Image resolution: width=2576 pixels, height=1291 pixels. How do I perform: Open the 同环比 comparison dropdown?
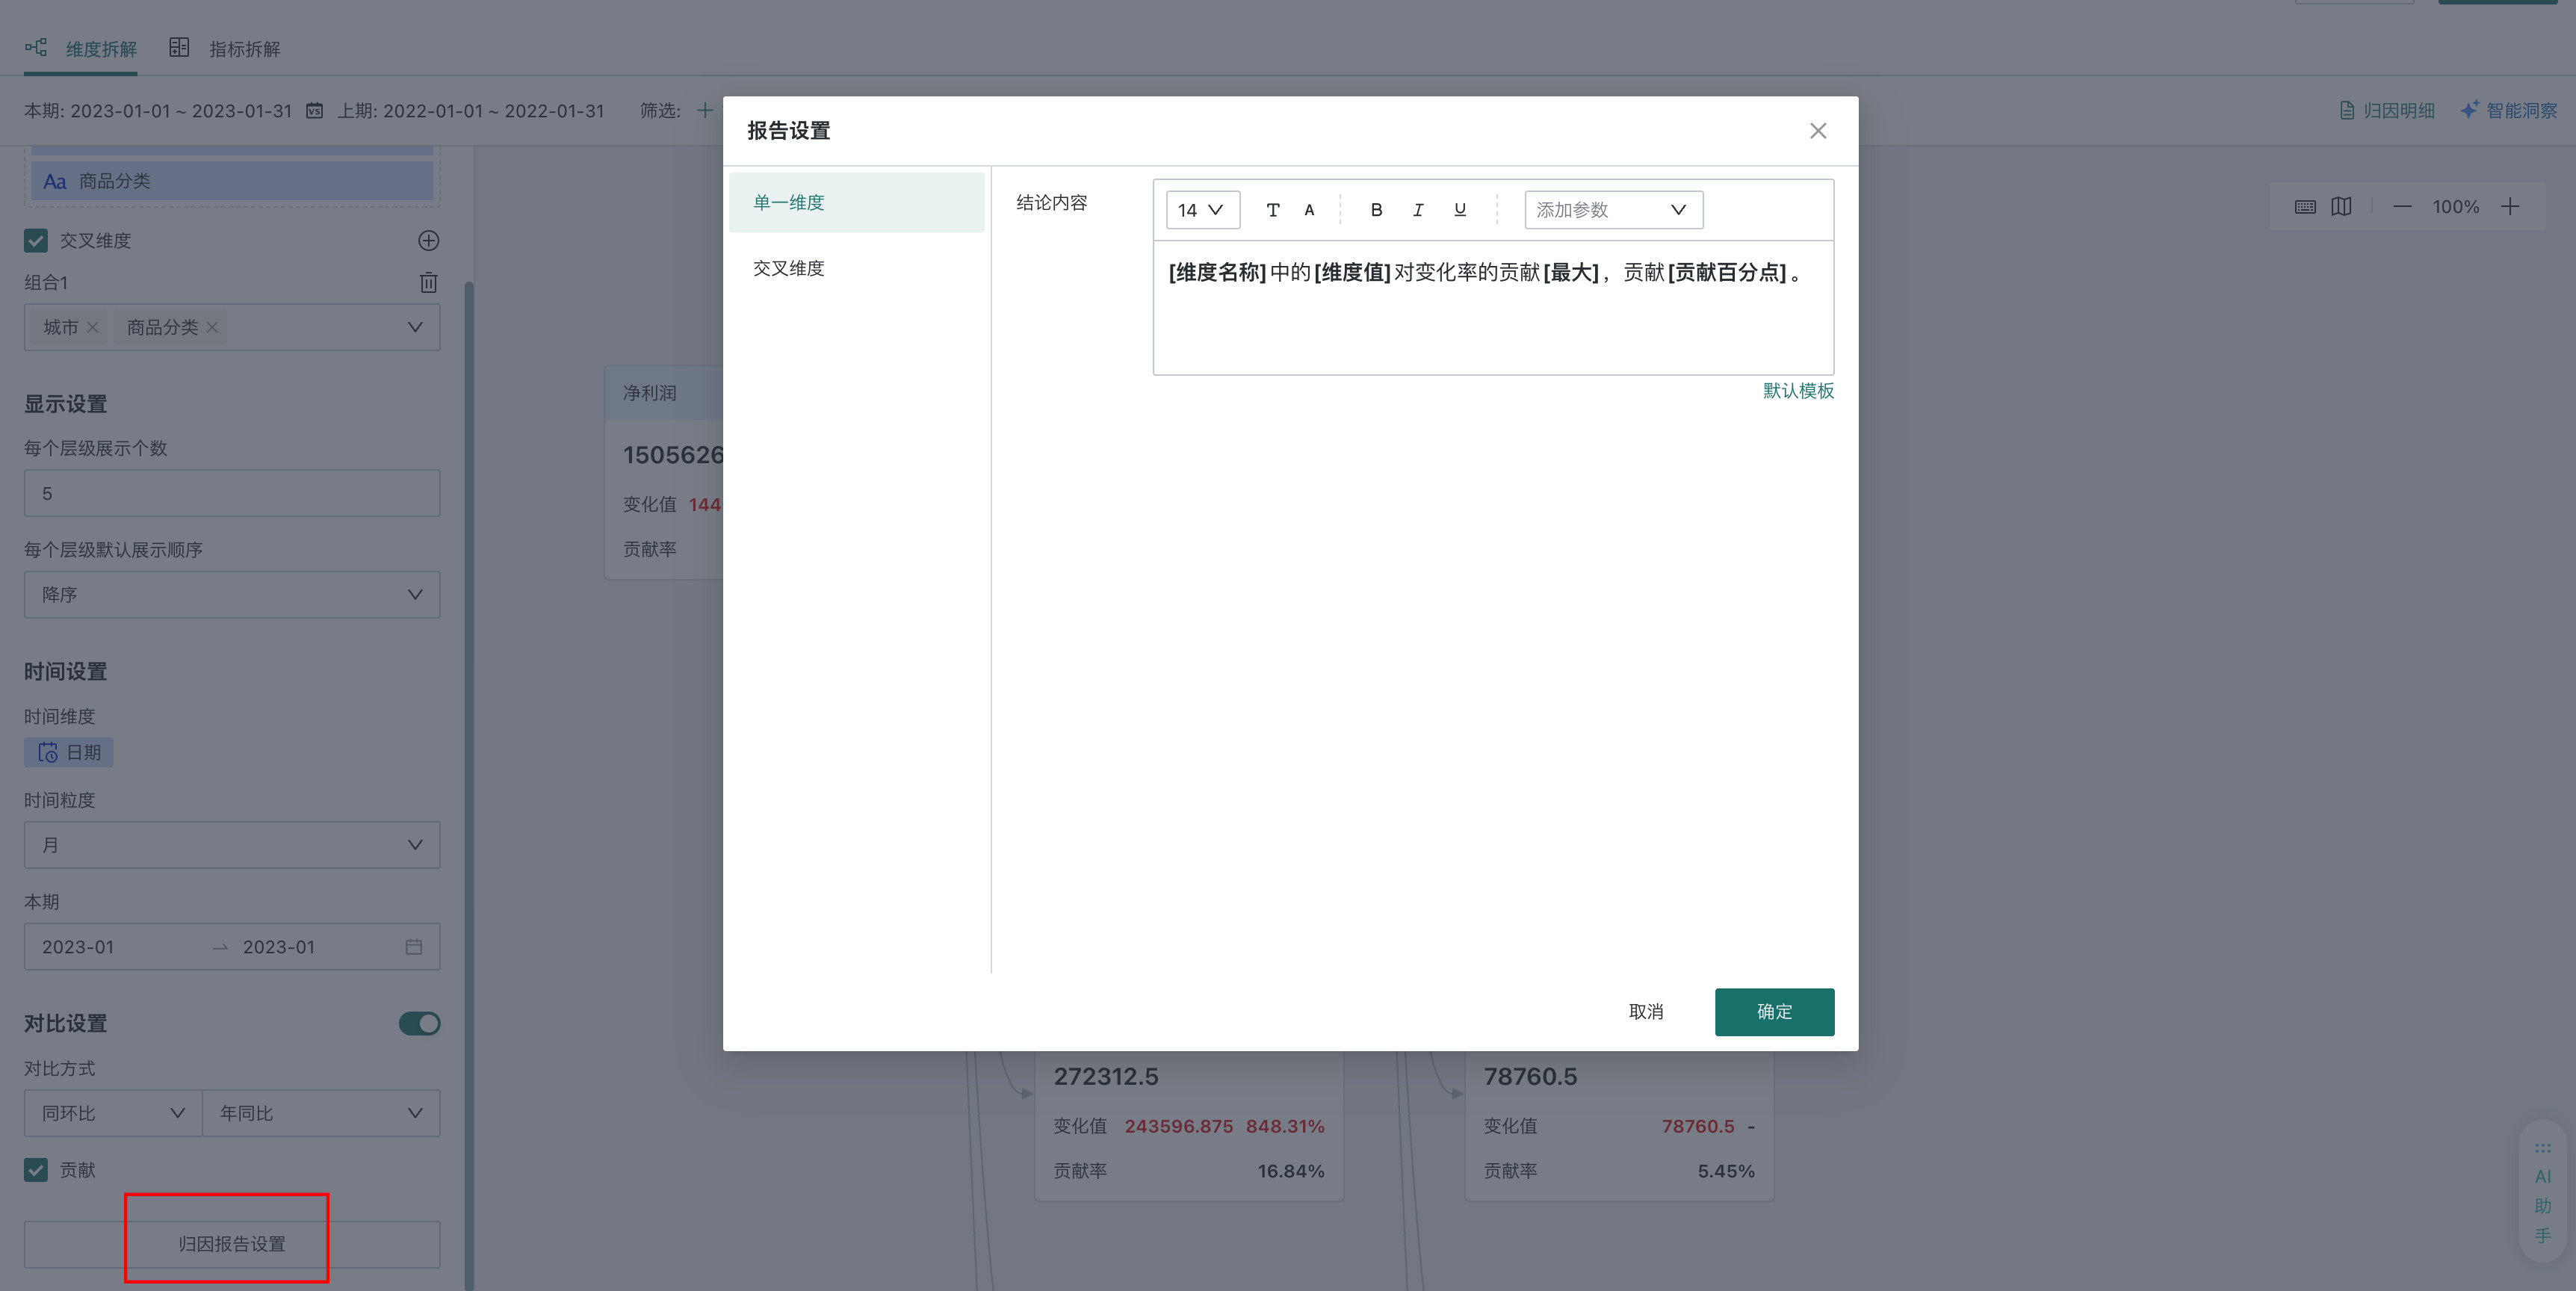113,1113
